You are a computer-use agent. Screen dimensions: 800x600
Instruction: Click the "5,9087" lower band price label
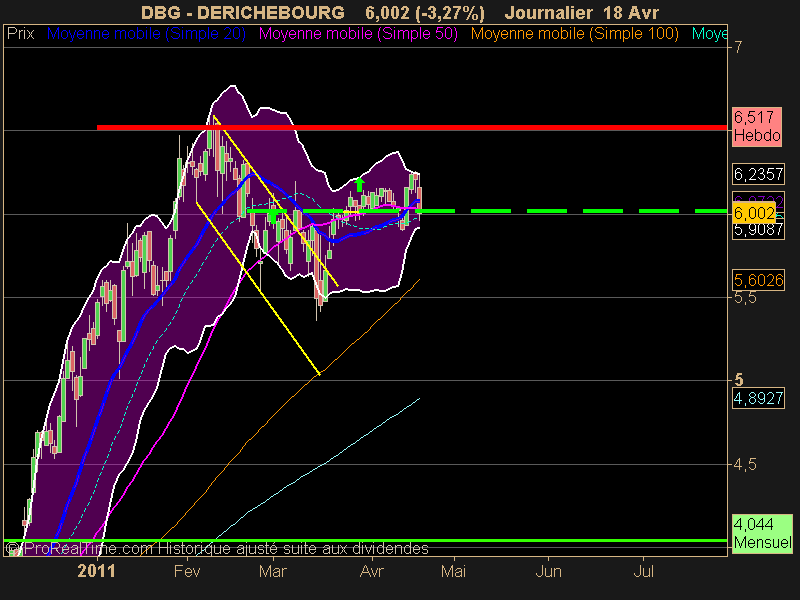click(x=758, y=230)
